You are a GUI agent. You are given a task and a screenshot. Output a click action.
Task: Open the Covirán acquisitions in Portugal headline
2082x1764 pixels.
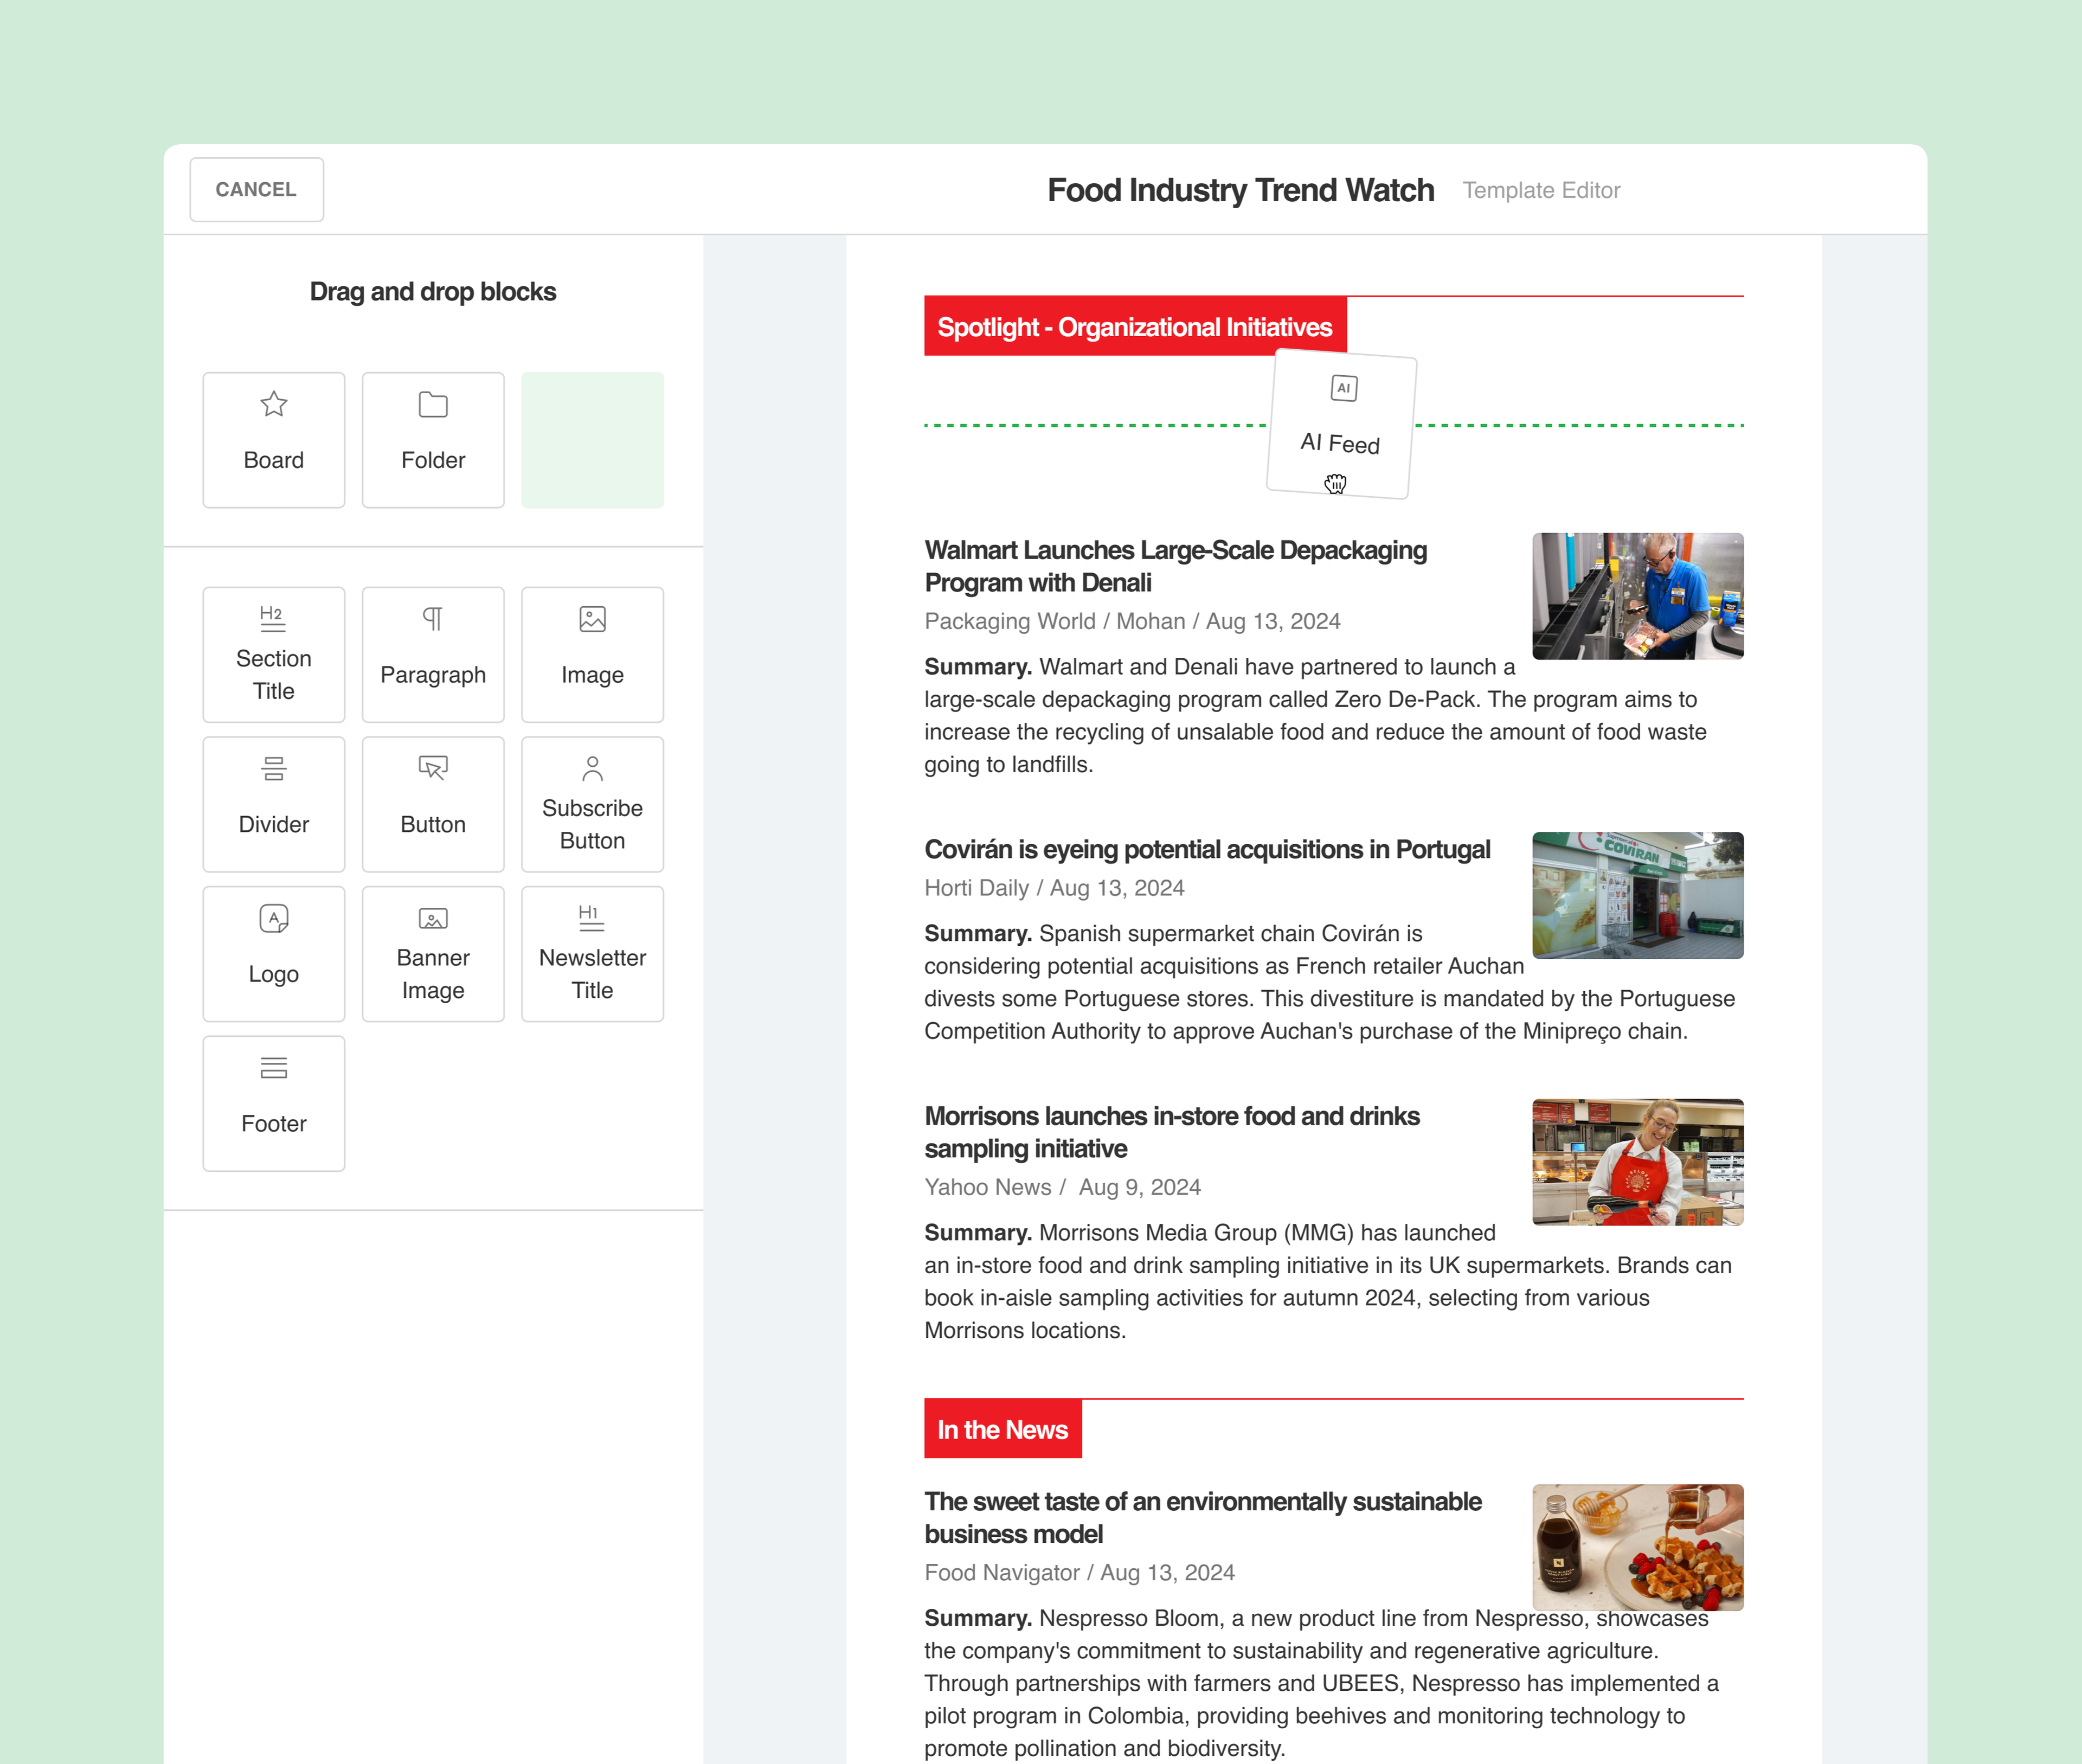tap(1207, 849)
